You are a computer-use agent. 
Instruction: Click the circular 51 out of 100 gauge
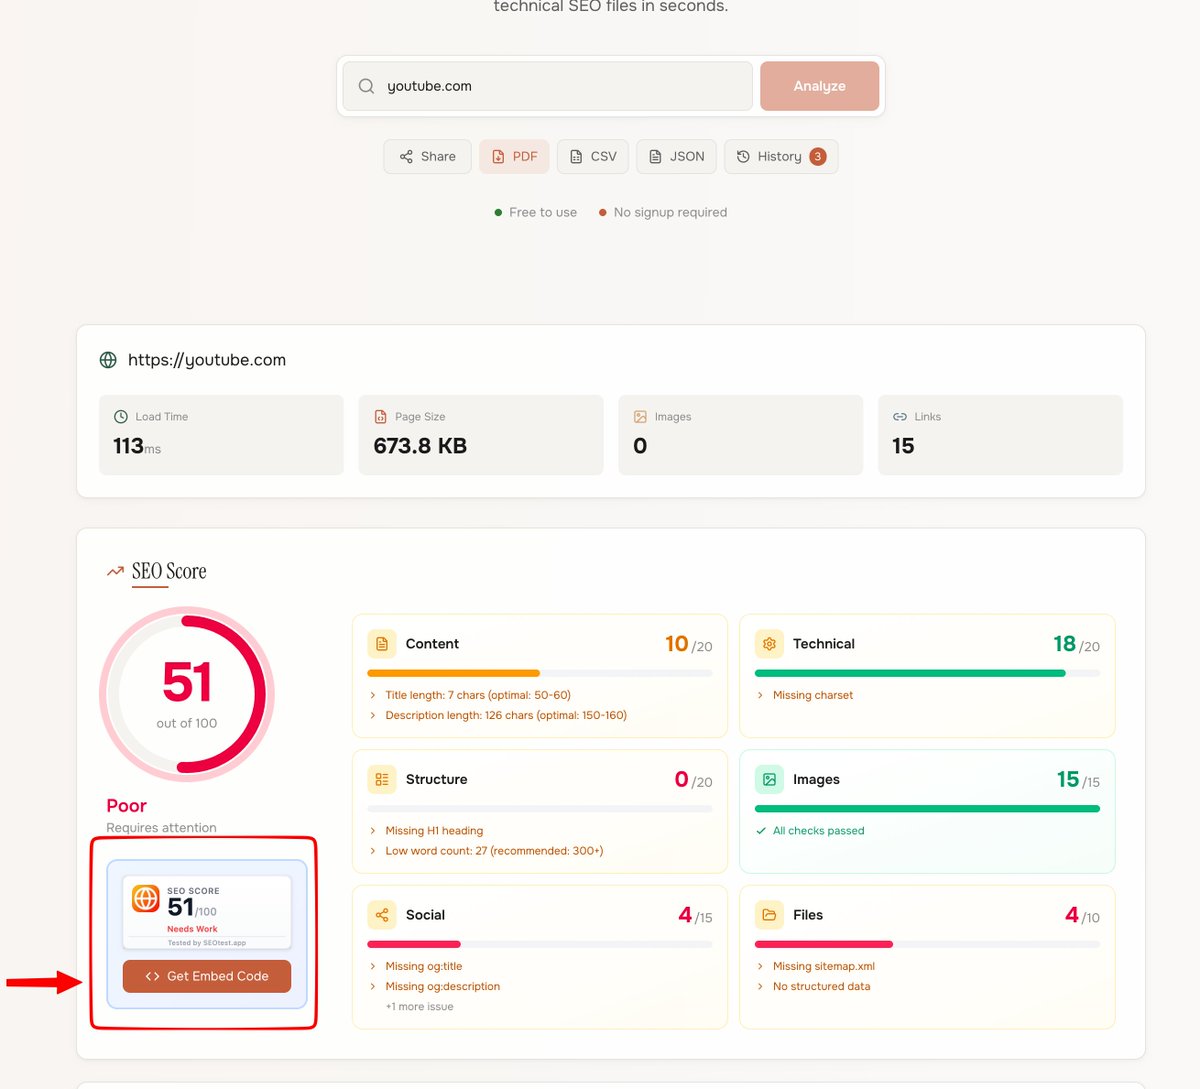(x=187, y=694)
